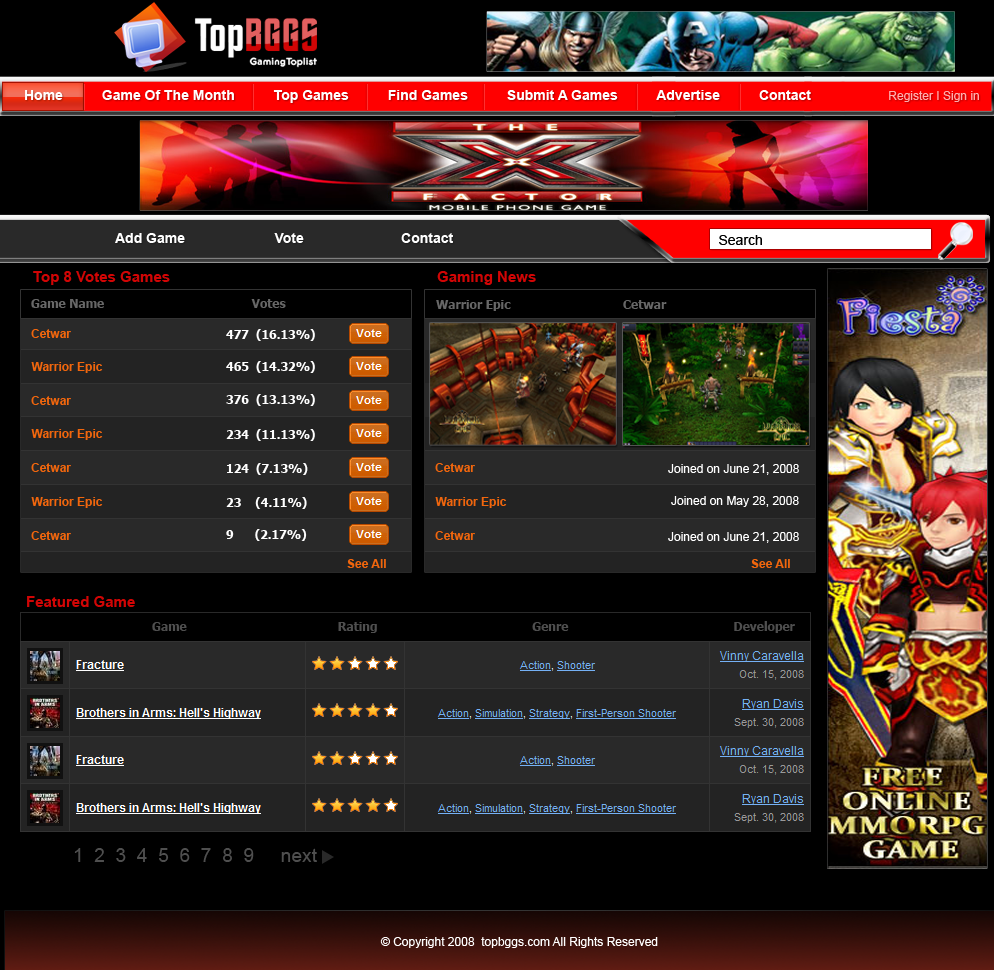
Task: Open the Fiesta free online MMORPG ad
Action: coord(907,569)
